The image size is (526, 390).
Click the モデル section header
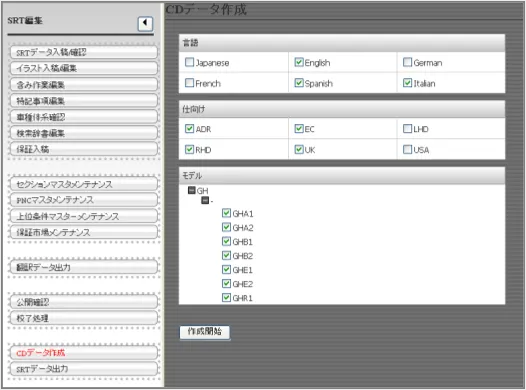tap(342, 176)
